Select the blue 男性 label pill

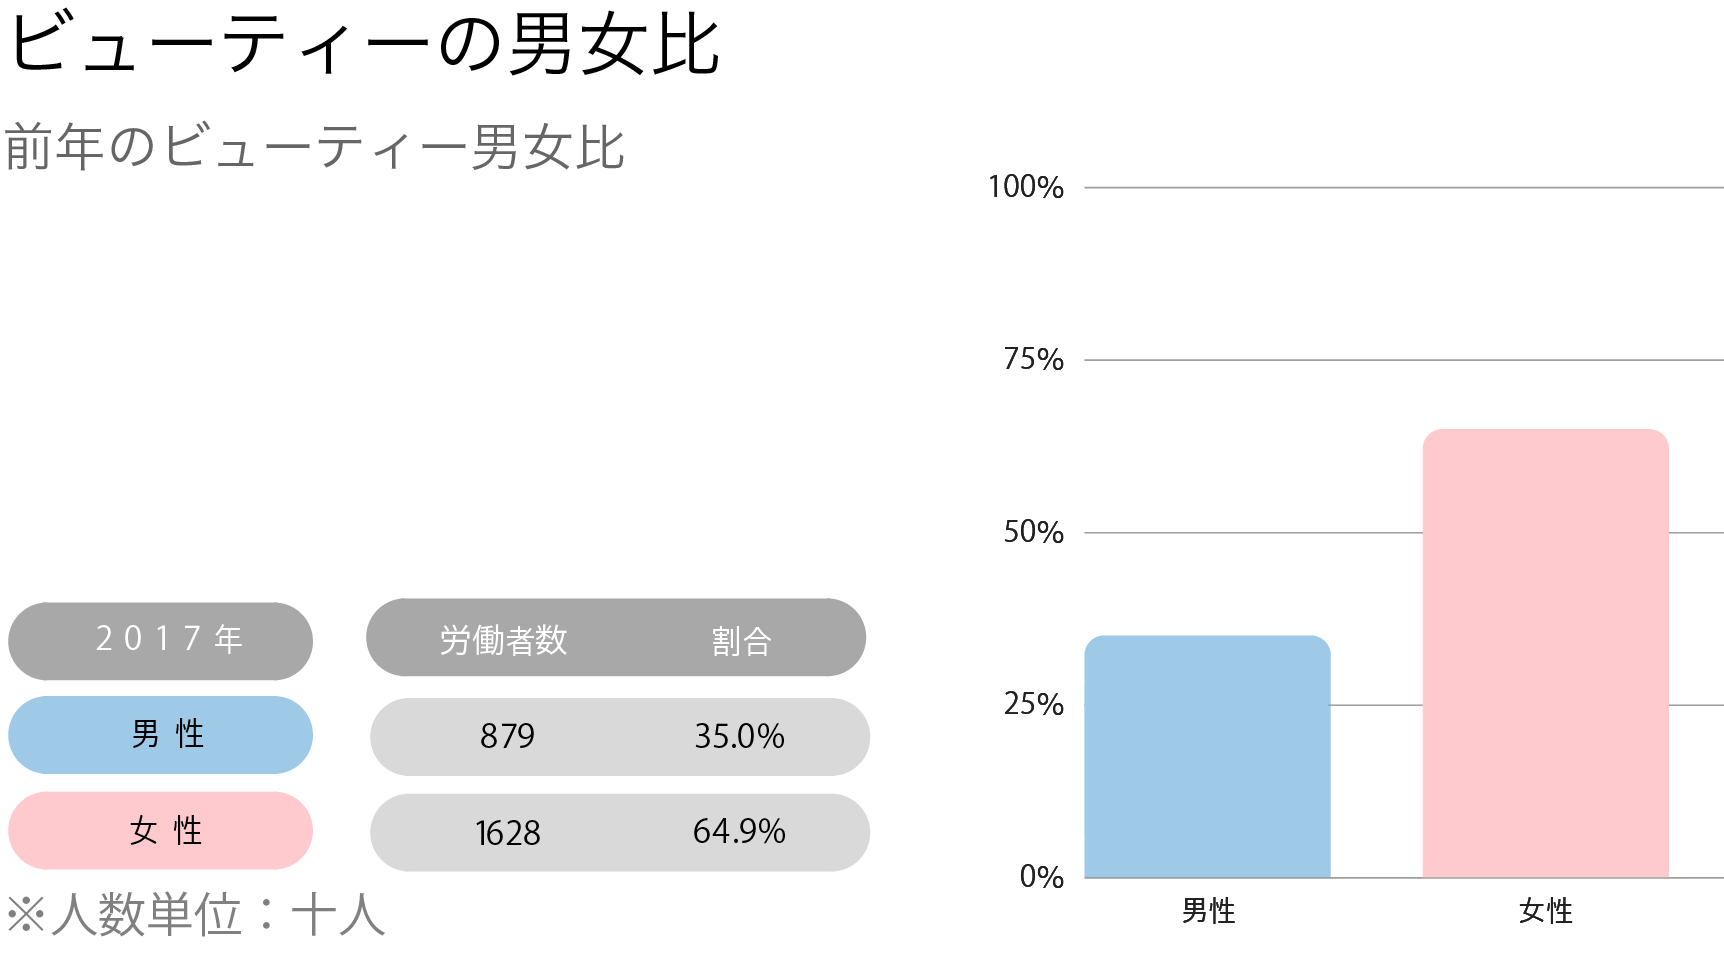pos(160,735)
